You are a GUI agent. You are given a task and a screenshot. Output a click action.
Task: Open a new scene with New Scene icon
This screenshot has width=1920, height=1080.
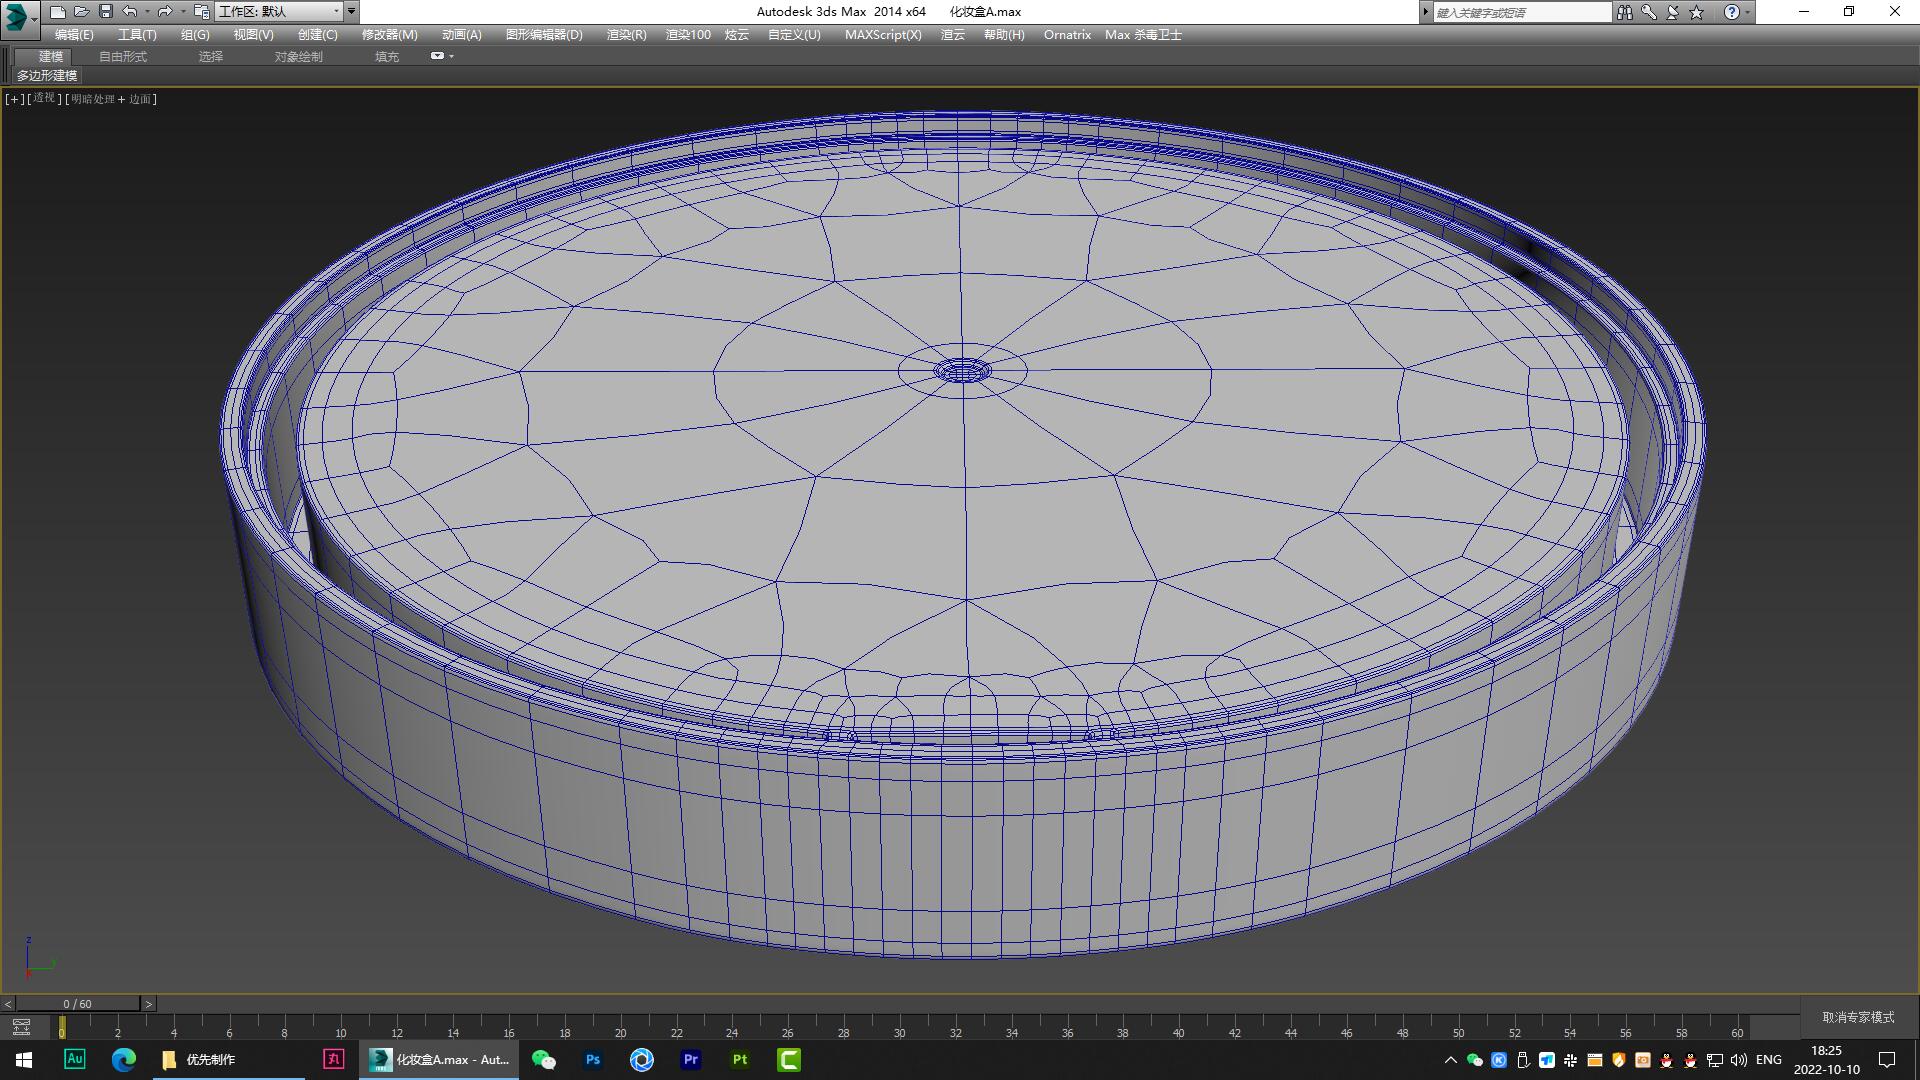tap(57, 12)
